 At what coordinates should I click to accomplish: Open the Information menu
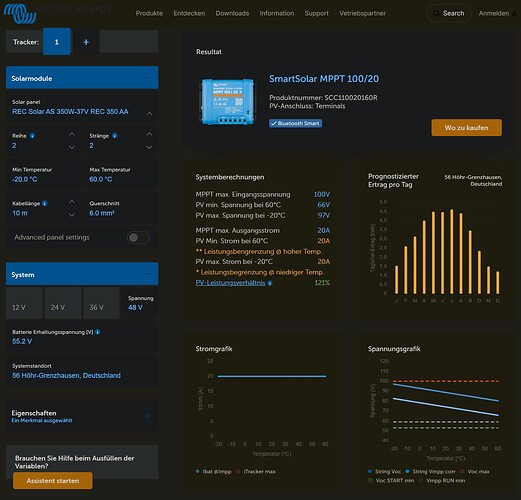coord(277,13)
